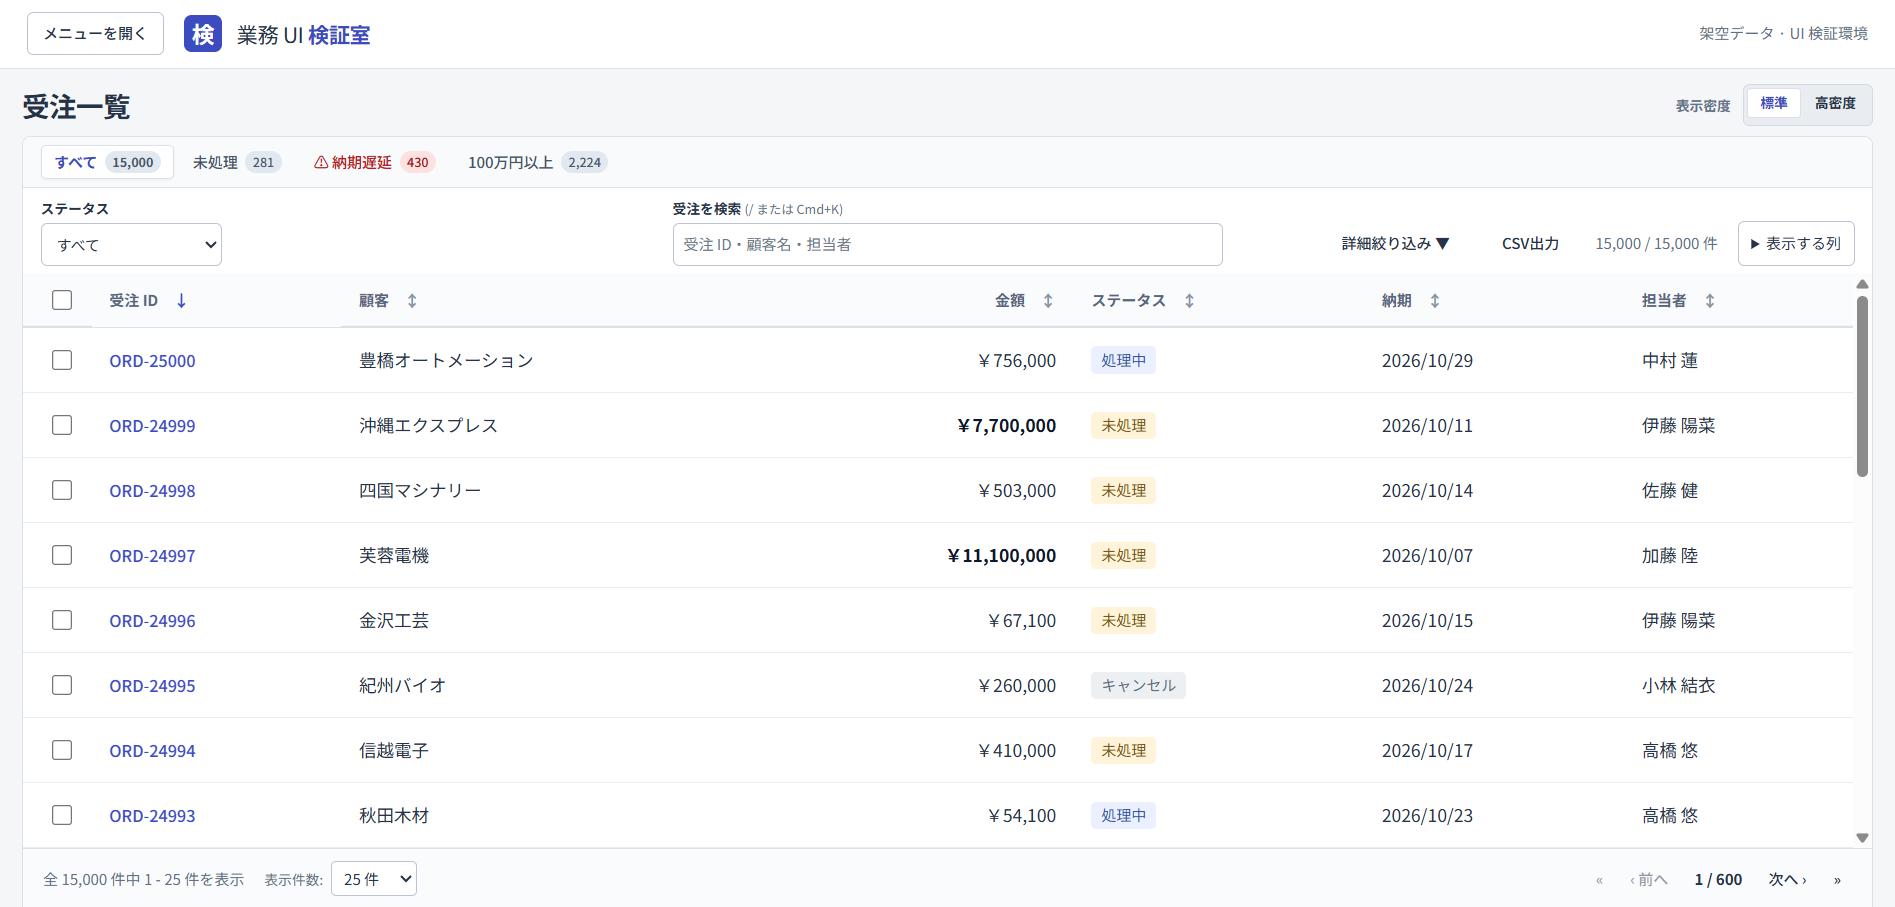This screenshot has width=1895, height=907.
Task: Jump to last page » icon
Action: 1837,880
